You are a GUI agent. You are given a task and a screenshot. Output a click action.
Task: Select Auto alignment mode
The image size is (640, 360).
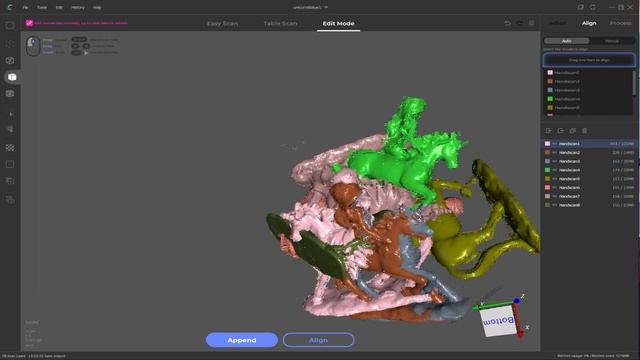567,41
